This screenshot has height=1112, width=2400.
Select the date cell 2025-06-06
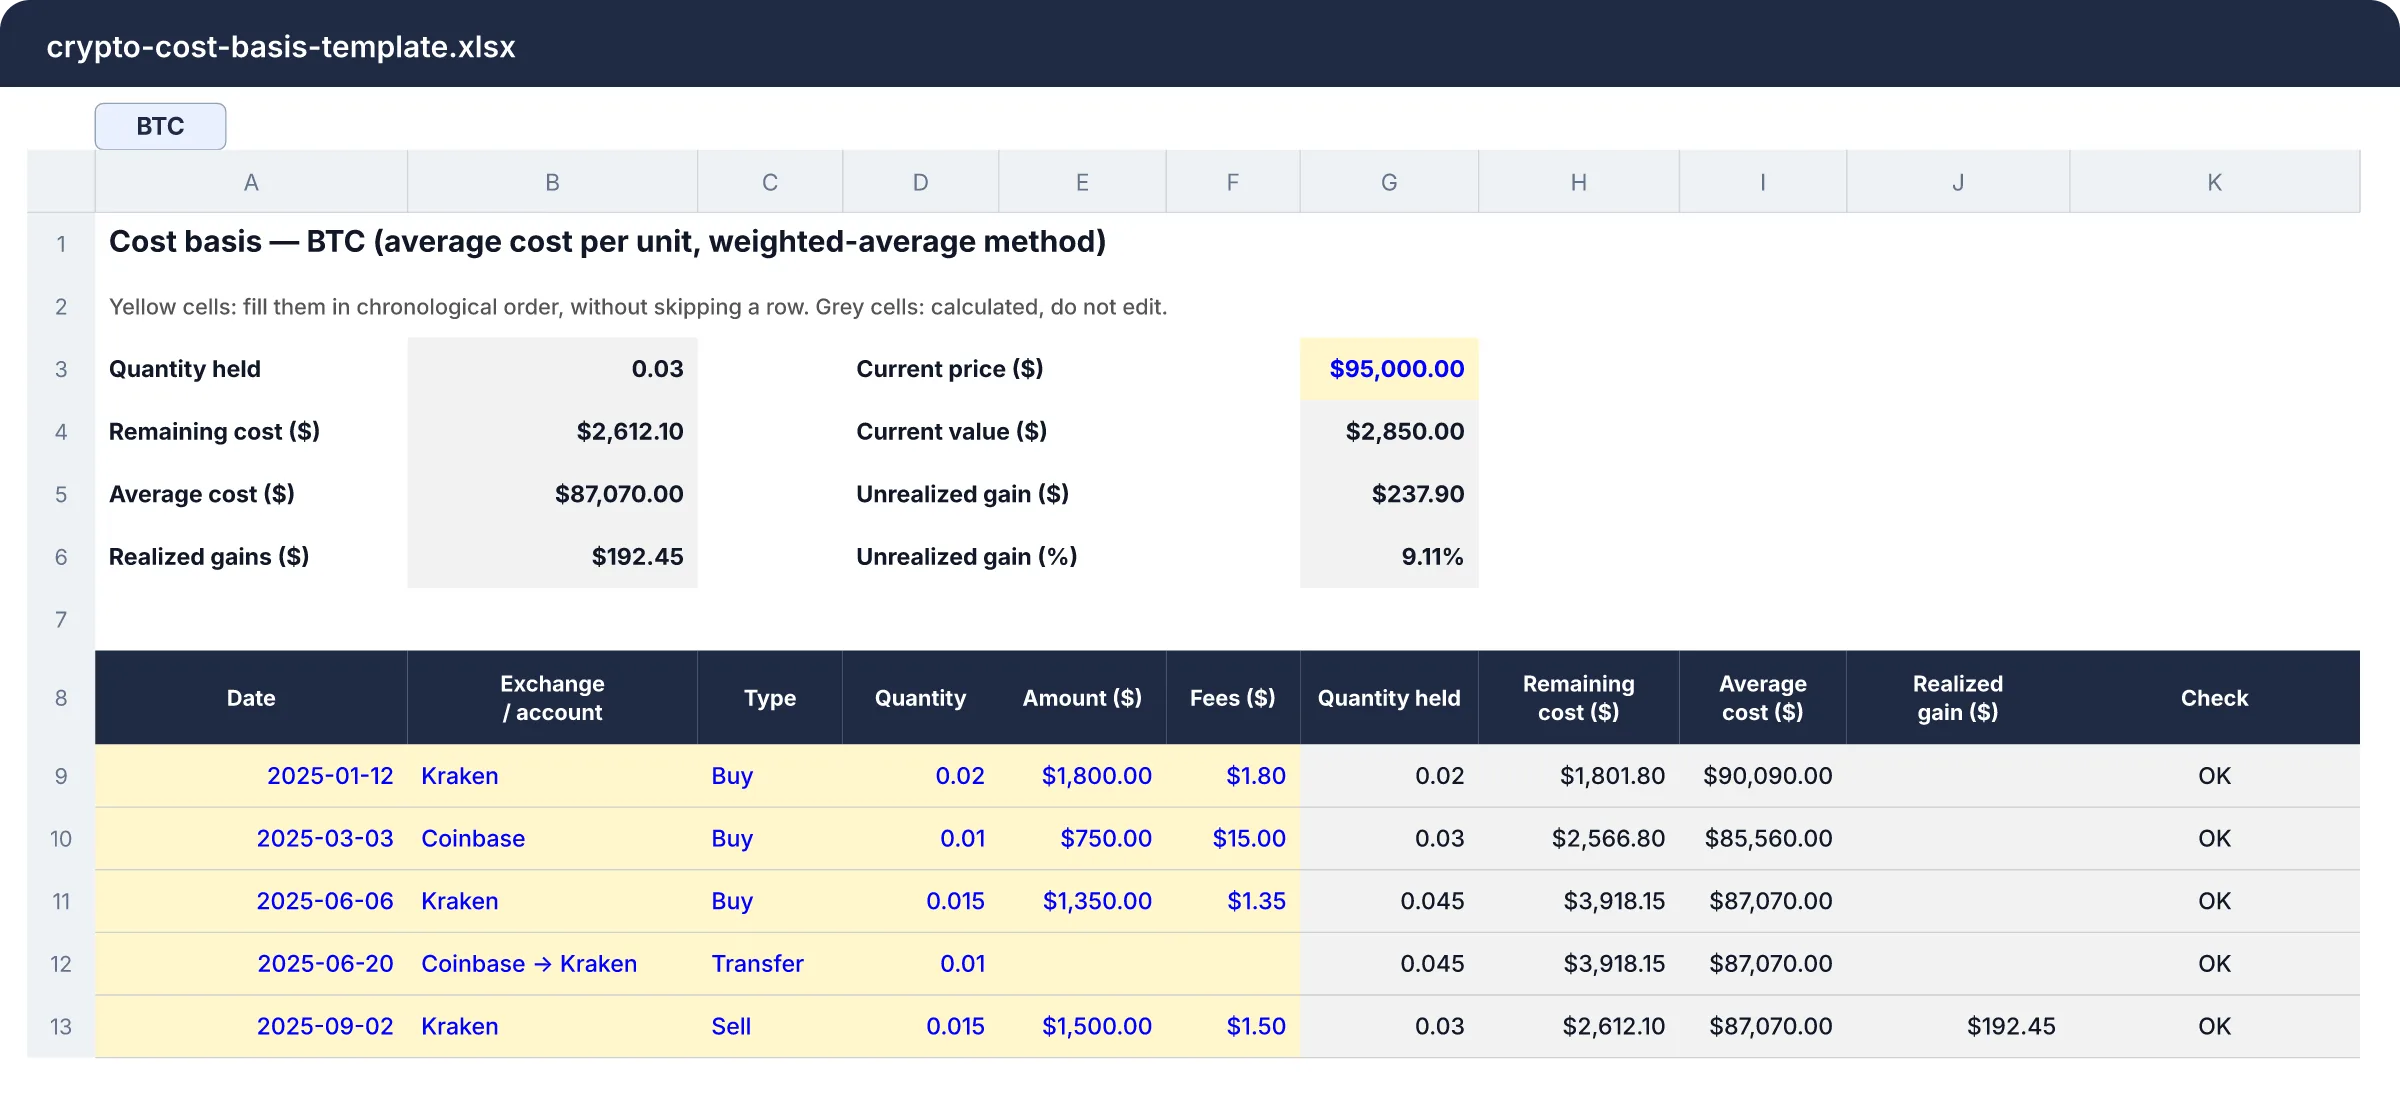point(251,901)
